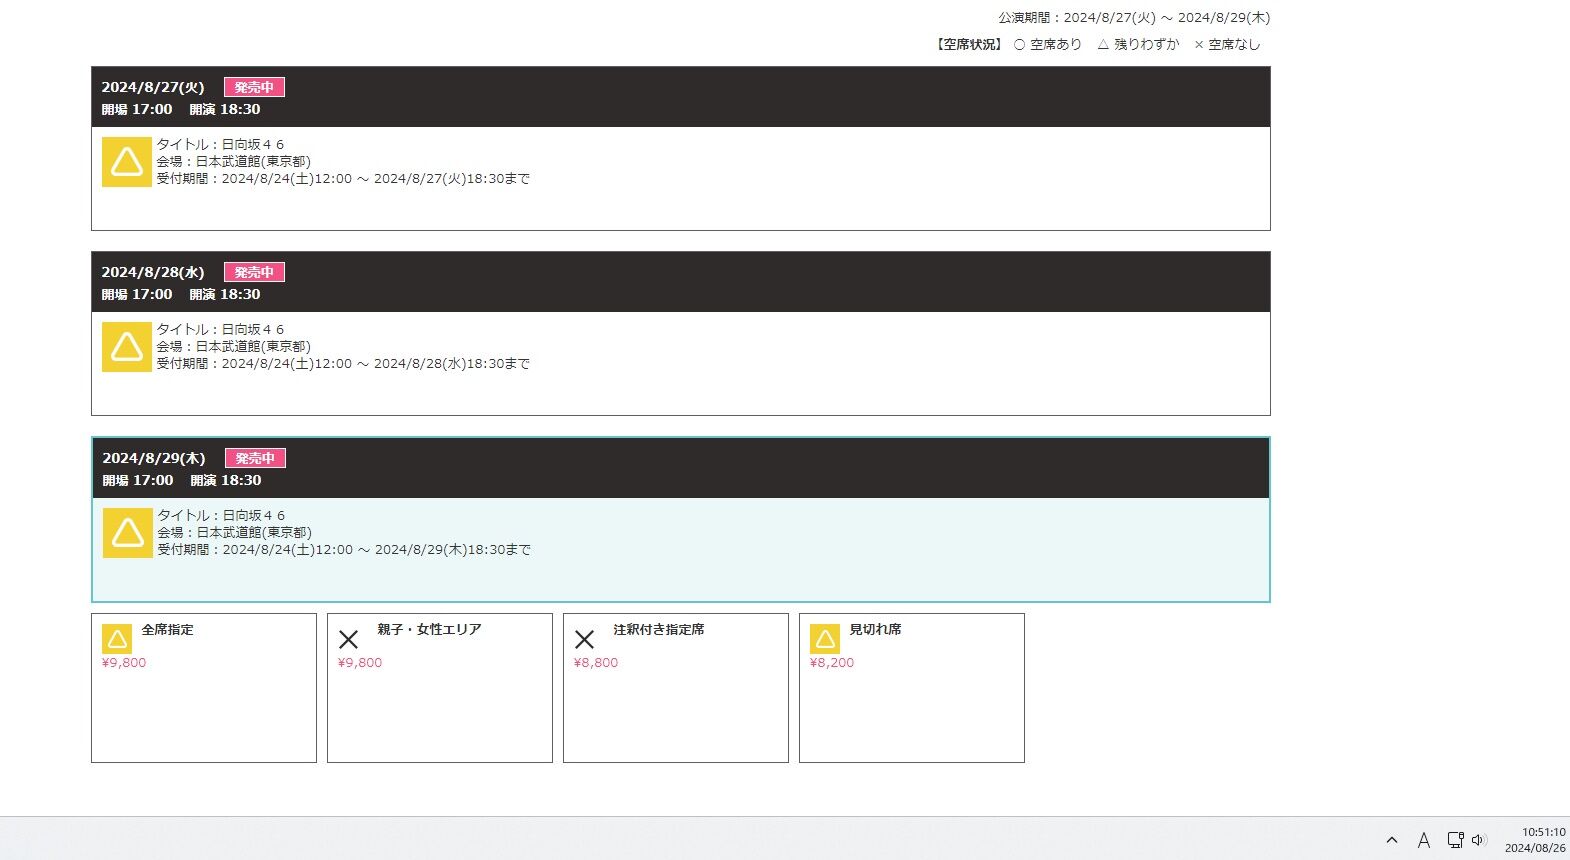
Task: Click the ¥9,800 price under 親子・女性エリア
Action: tap(360, 663)
